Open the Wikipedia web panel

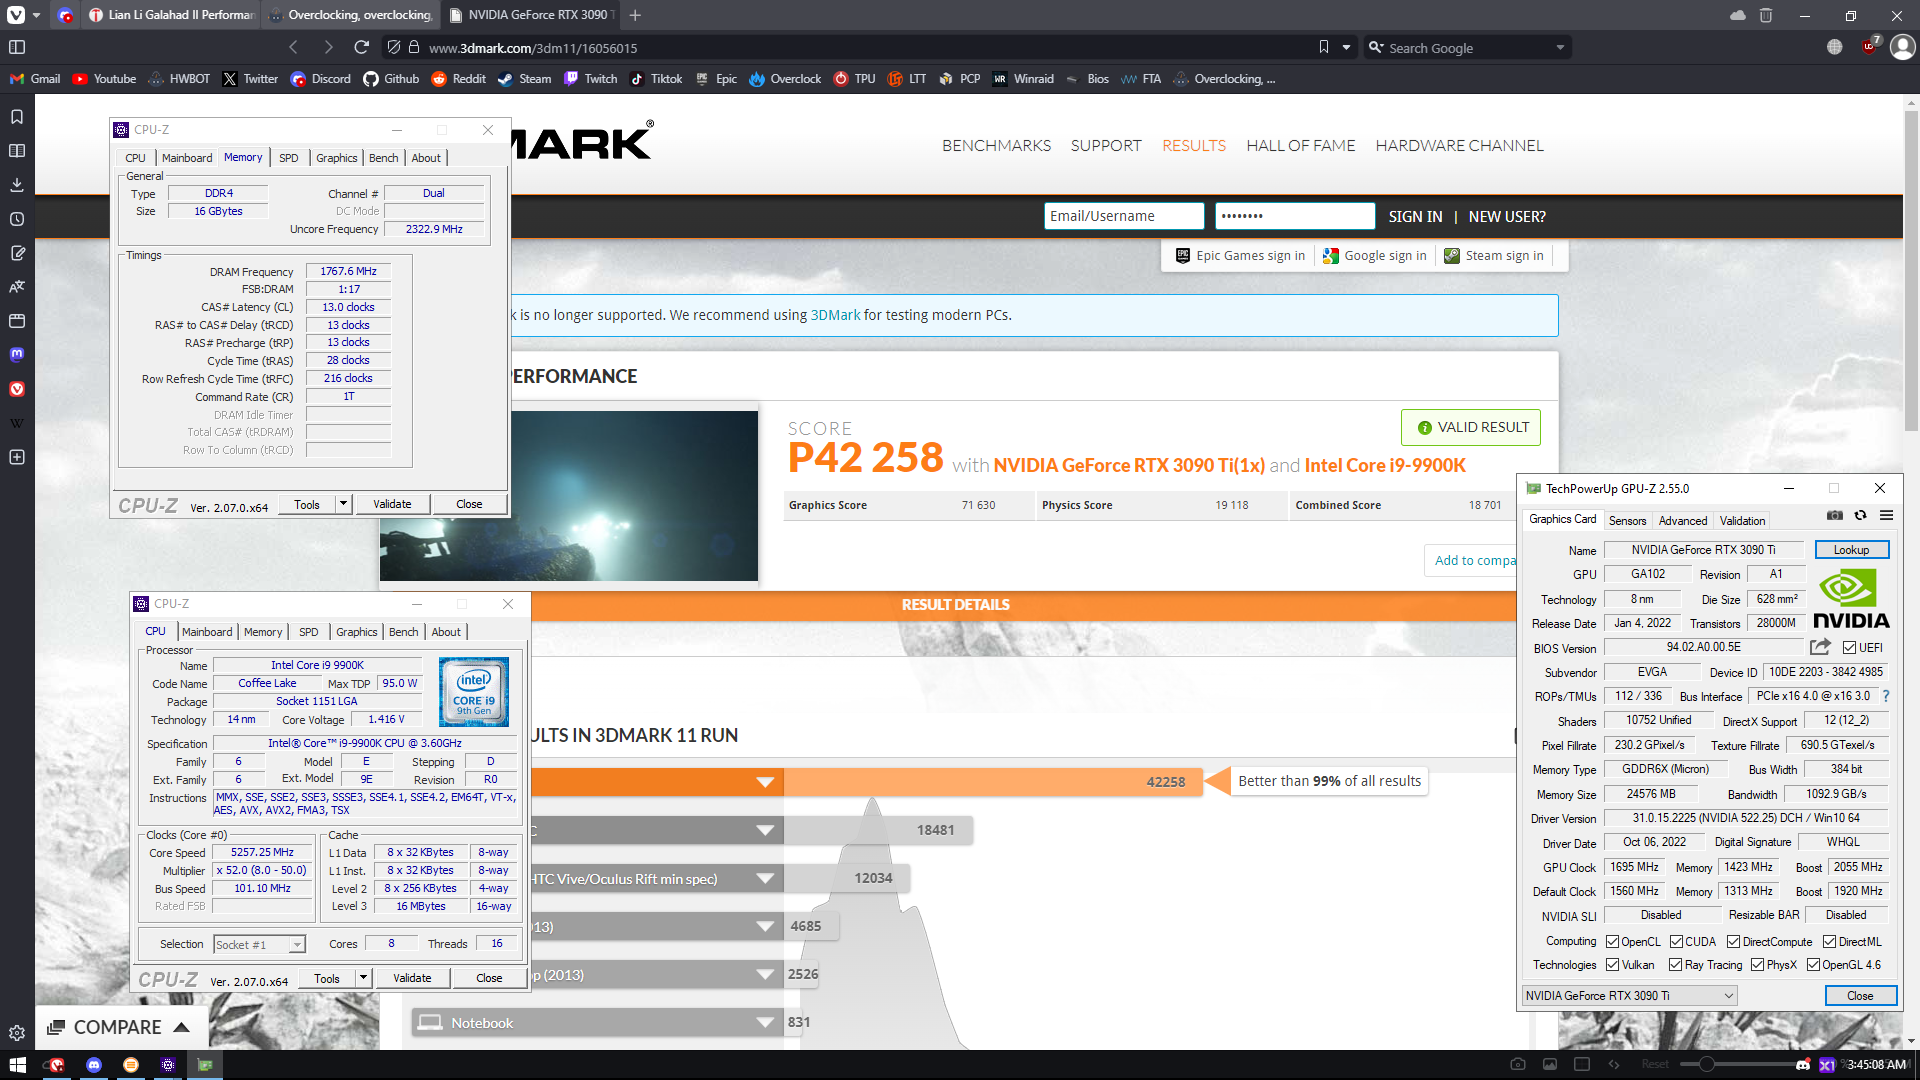17,423
